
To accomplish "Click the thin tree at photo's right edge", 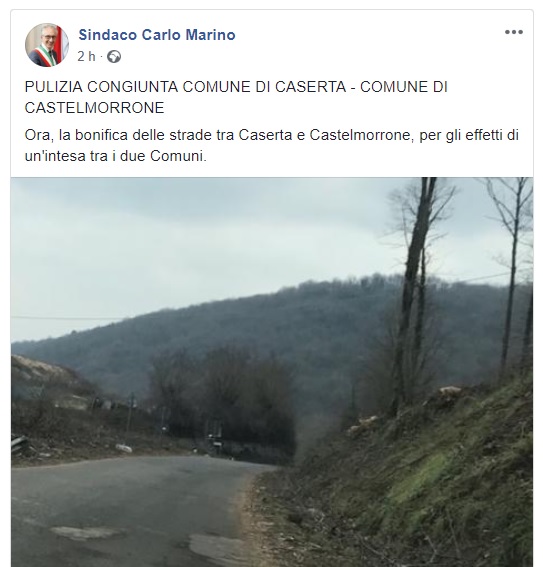I will click(512, 278).
